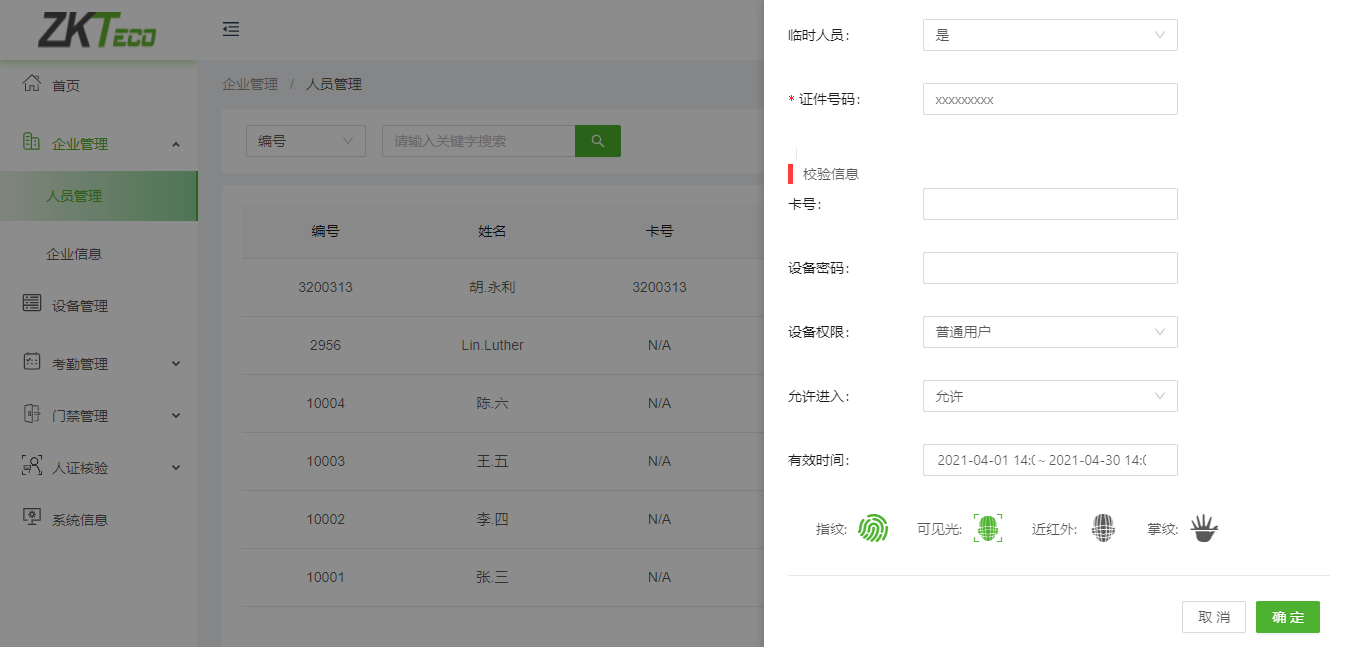Open the 临时人员 dropdown
Viewport: 1345px width, 647px height.
tap(1050, 35)
